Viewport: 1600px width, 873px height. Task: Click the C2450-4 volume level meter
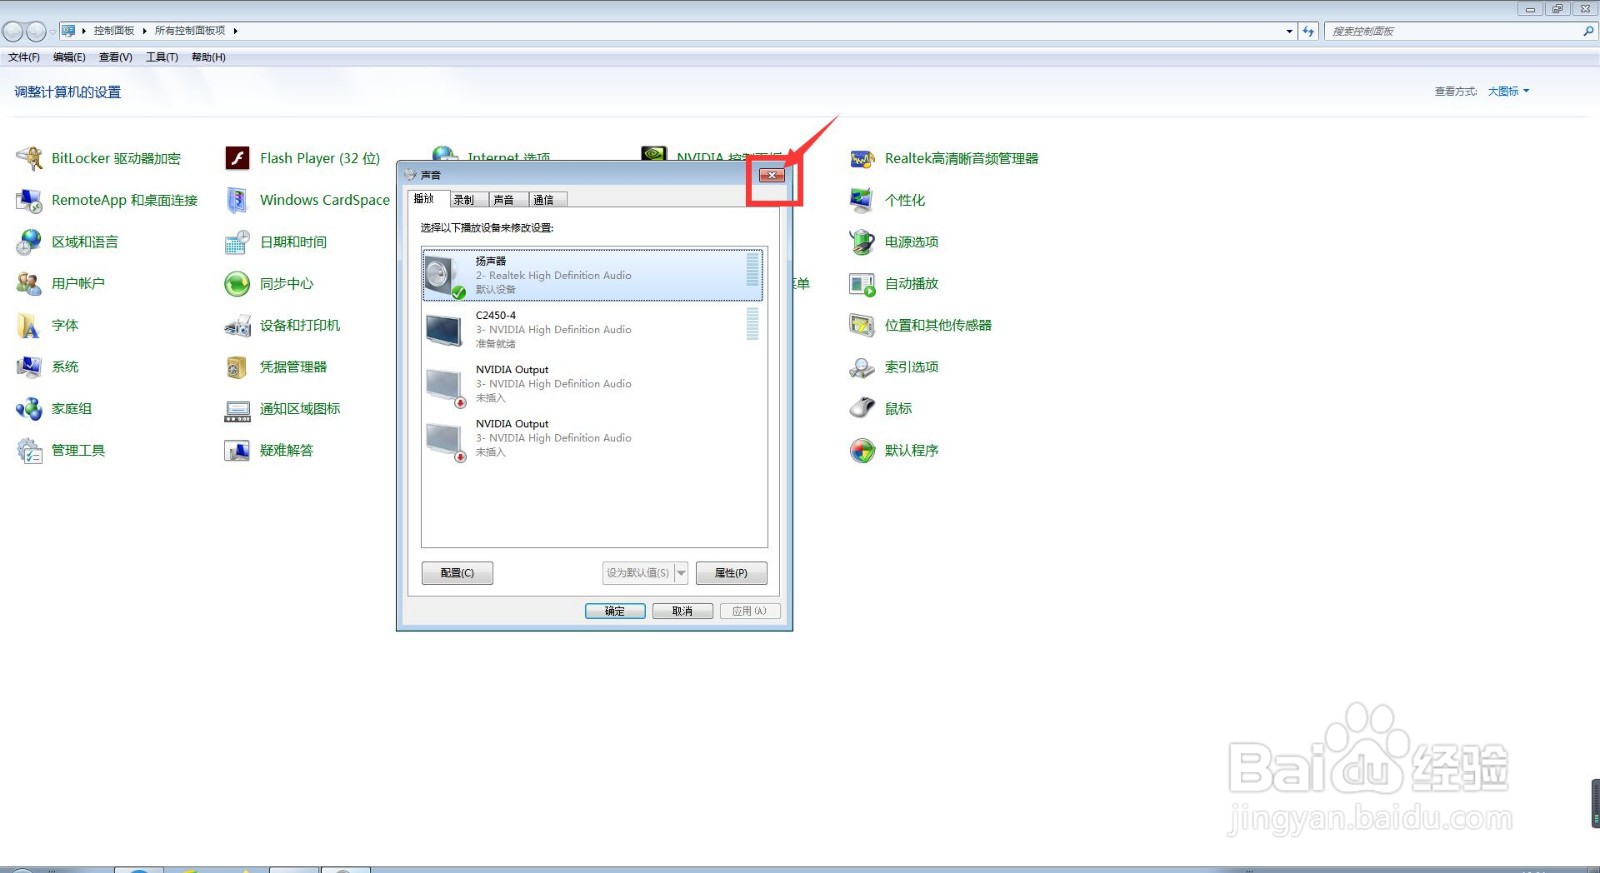752,324
